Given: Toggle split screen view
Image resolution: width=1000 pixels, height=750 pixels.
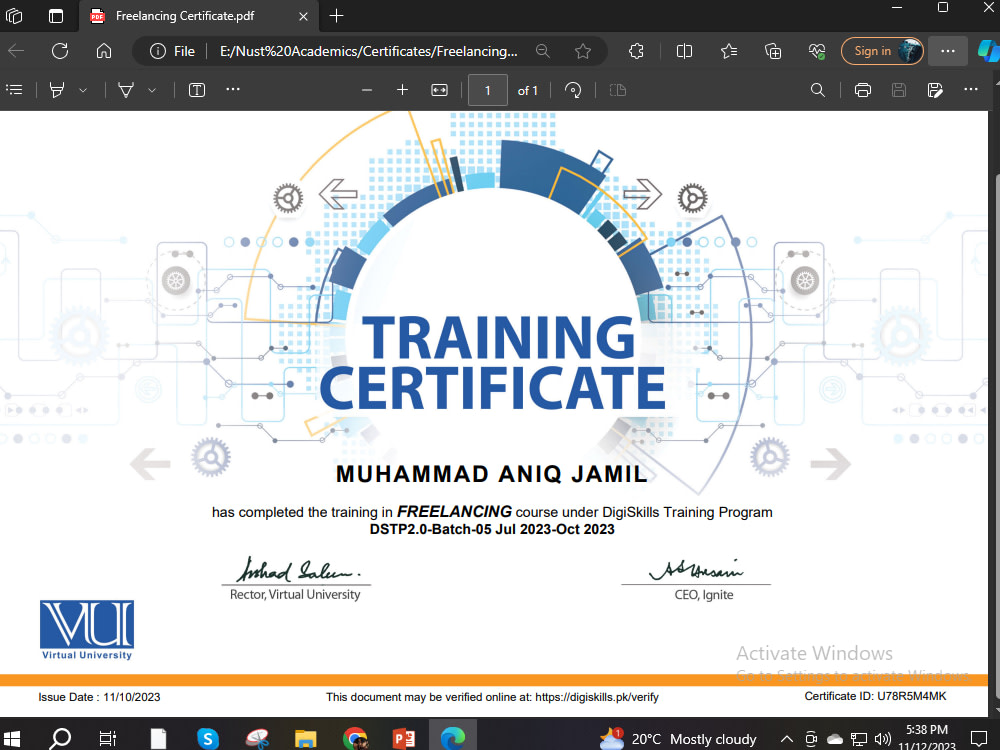Looking at the screenshot, I should pos(684,51).
